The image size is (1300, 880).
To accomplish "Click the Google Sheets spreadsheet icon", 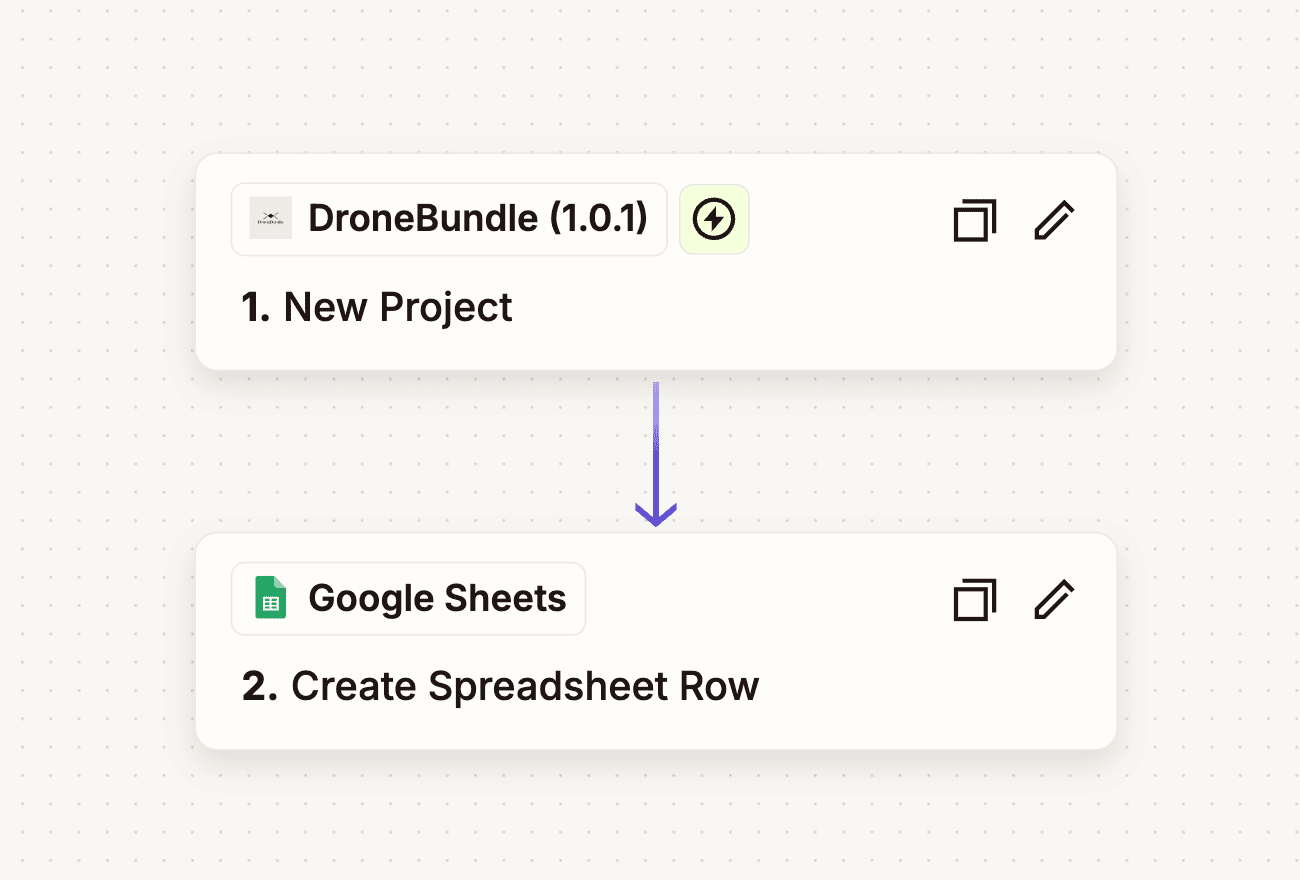I will point(271,597).
